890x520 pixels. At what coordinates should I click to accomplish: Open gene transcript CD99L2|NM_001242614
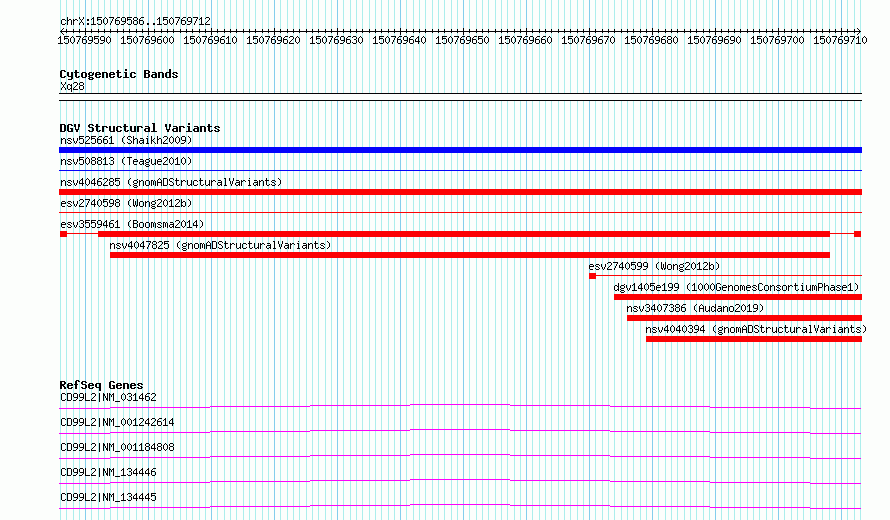[x=117, y=422]
